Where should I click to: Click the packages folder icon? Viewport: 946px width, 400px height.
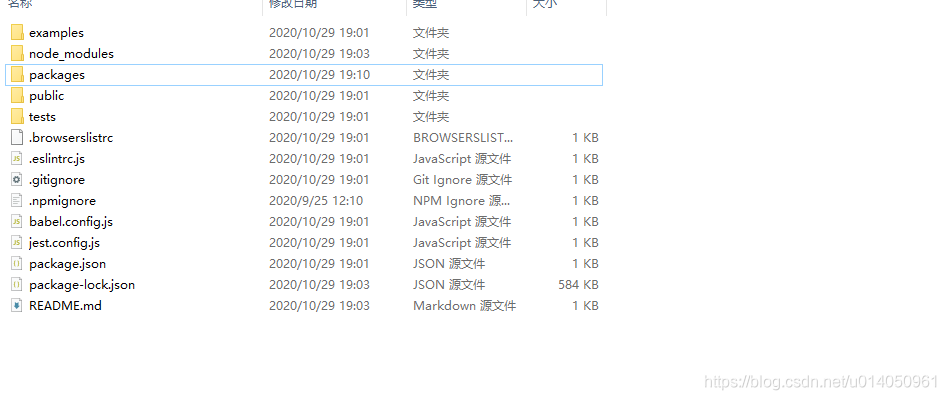17,75
